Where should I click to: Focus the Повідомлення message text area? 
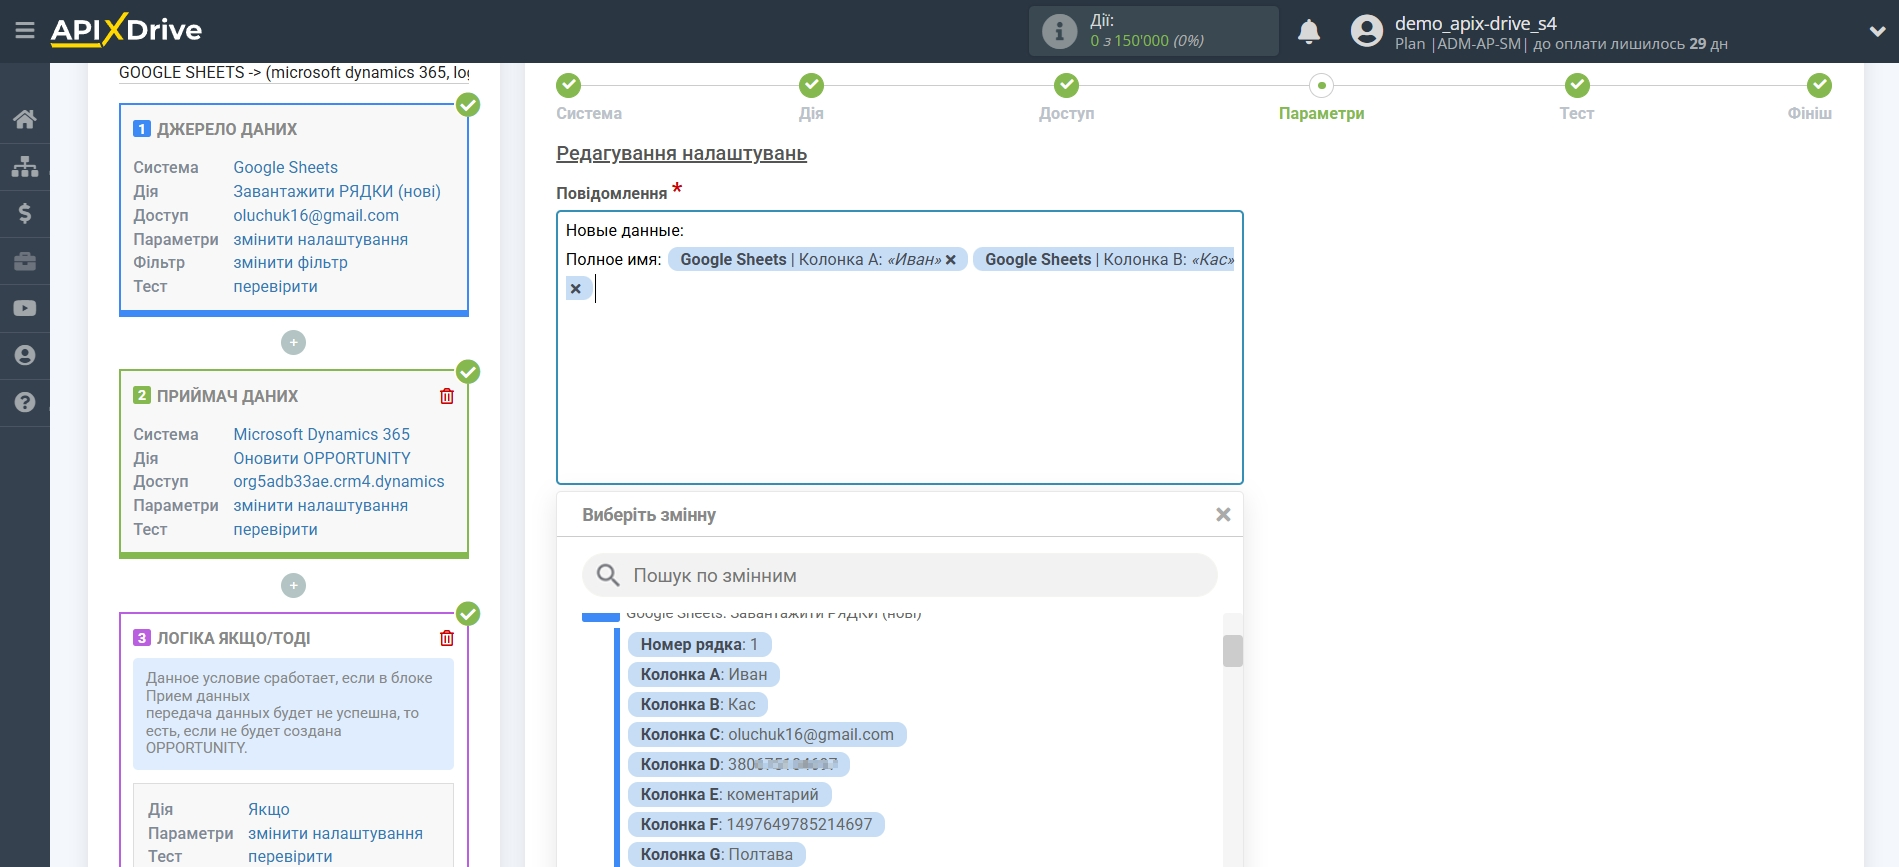pyautogui.click(x=899, y=347)
